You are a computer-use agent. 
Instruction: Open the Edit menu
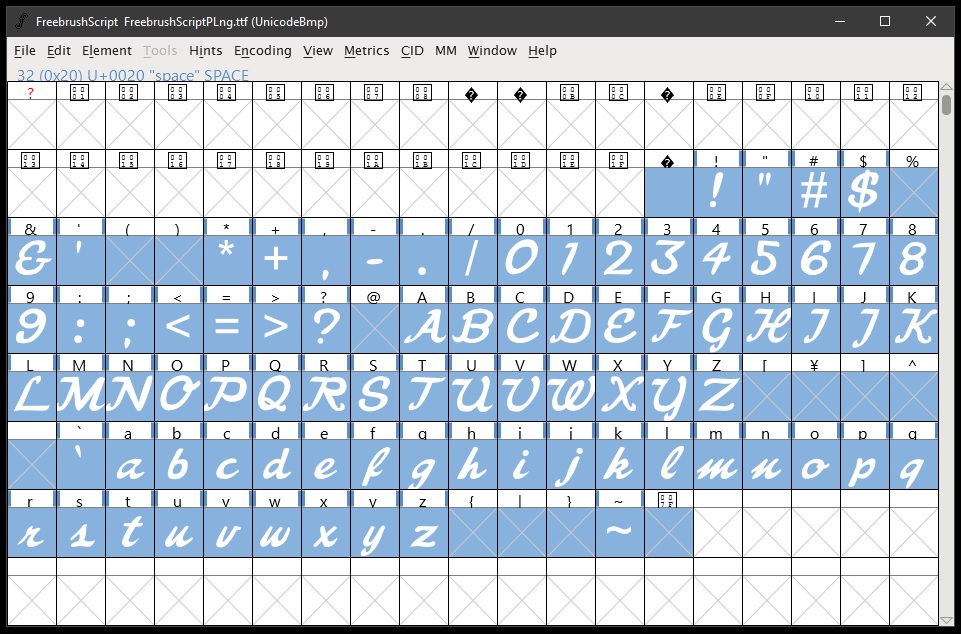coord(59,51)
